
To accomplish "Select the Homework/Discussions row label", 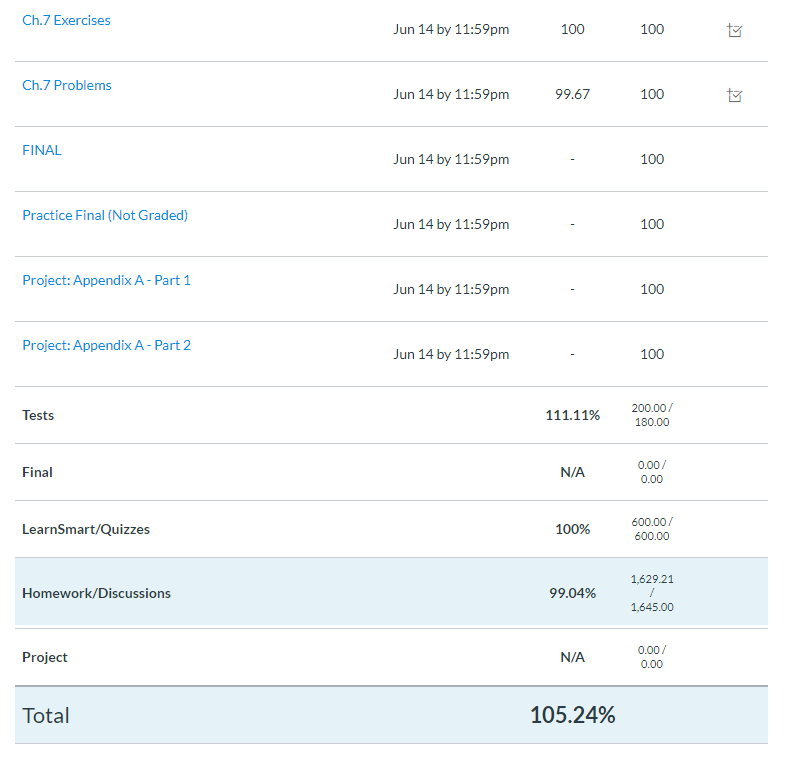I will click(96, 593).
